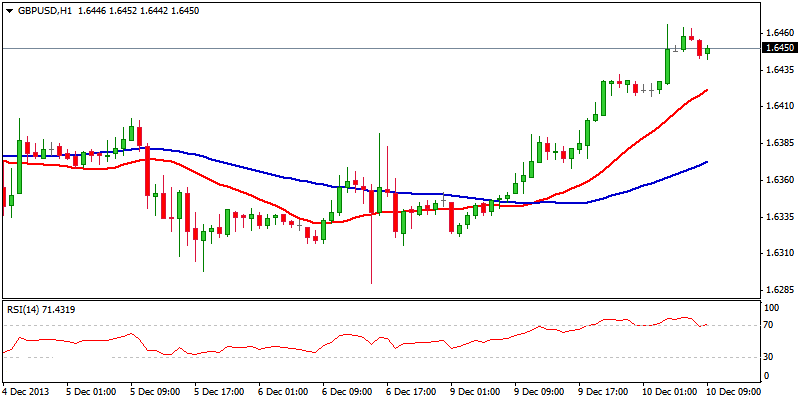Click the 1.6460 price axis label

click(x=776, y=32)
